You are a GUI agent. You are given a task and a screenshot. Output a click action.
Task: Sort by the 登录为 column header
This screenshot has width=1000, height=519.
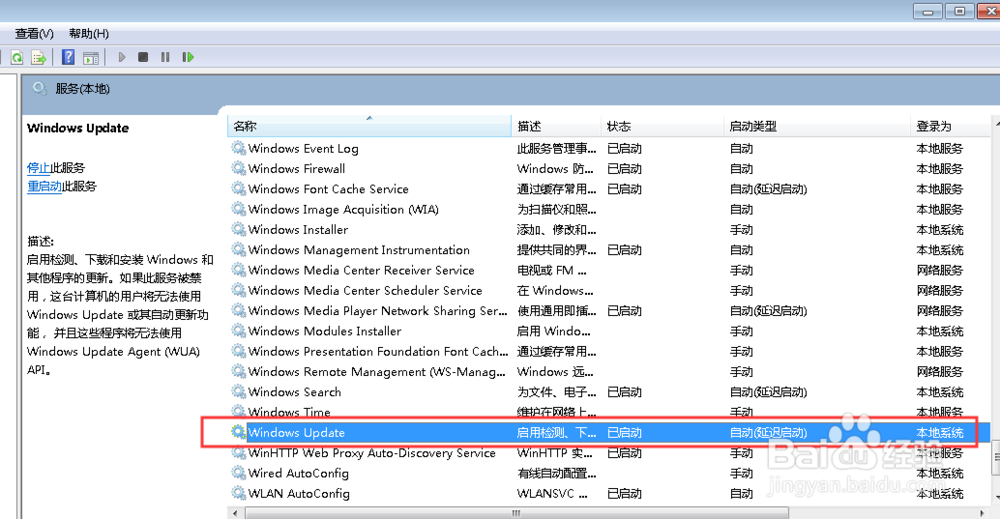tap(950, 126)
